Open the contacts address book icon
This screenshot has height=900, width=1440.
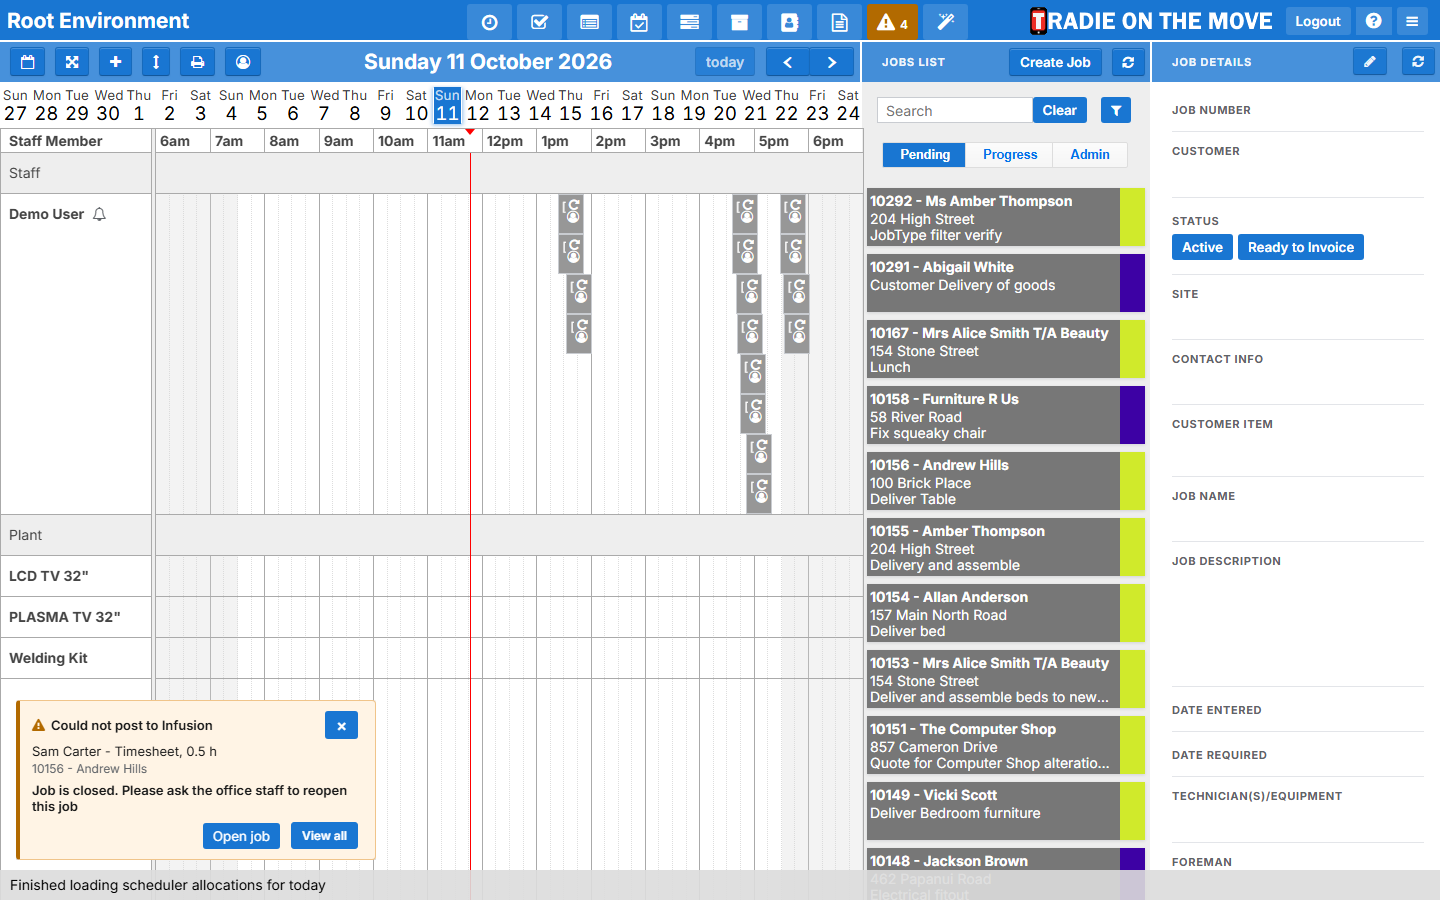pos(789,21)
